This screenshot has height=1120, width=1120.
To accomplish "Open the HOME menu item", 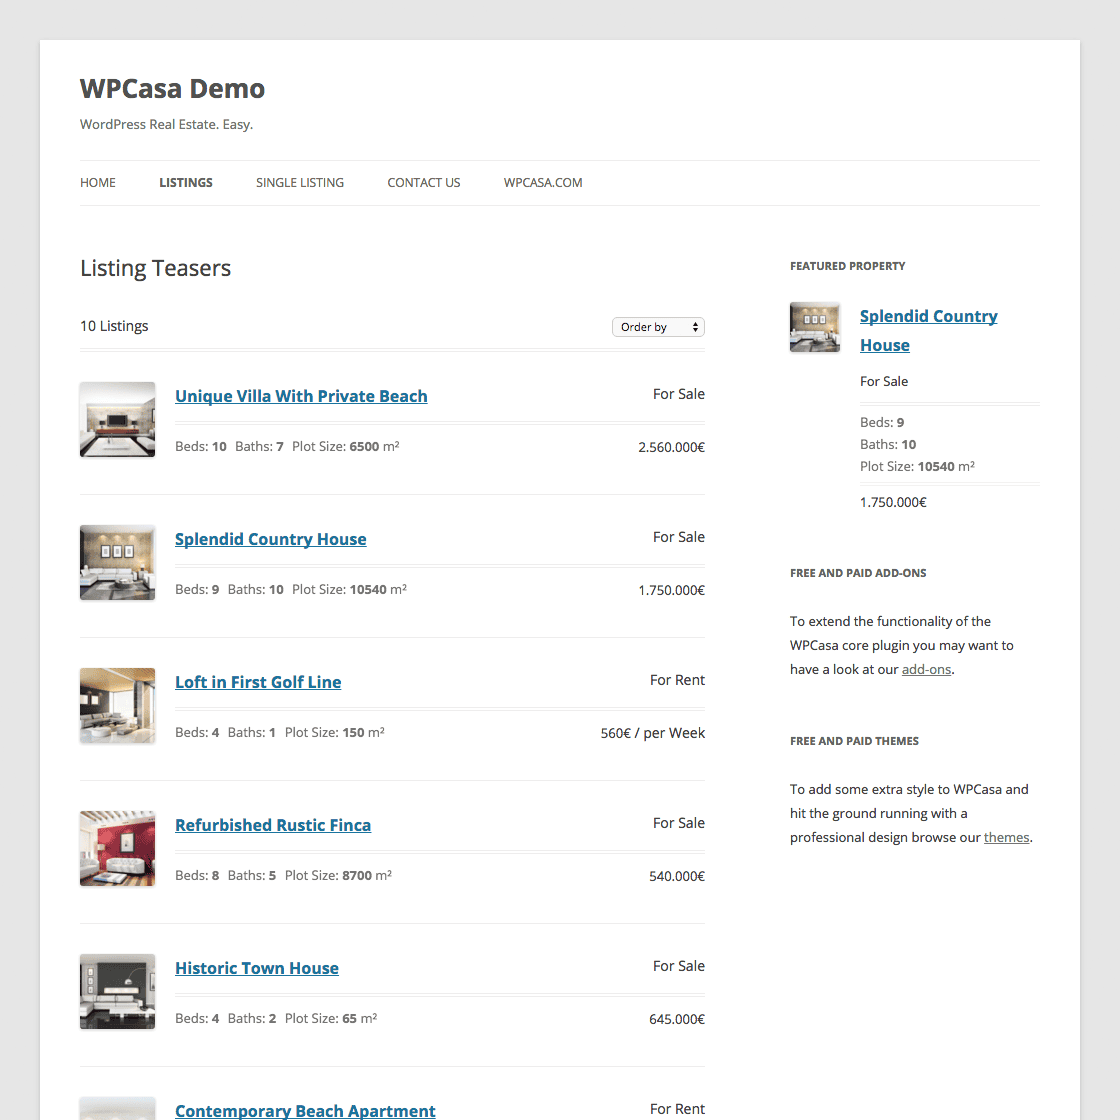I will tap(97, 182).
